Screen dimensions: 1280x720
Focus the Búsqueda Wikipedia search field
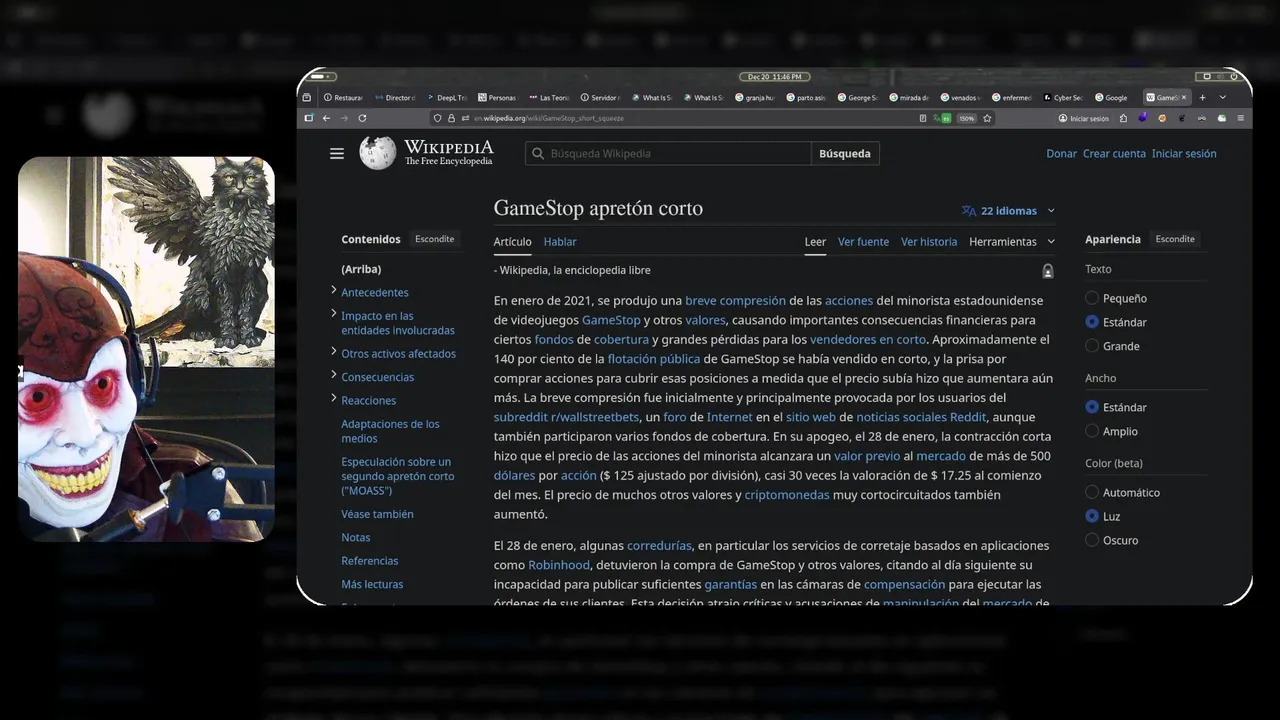[668, 153]
